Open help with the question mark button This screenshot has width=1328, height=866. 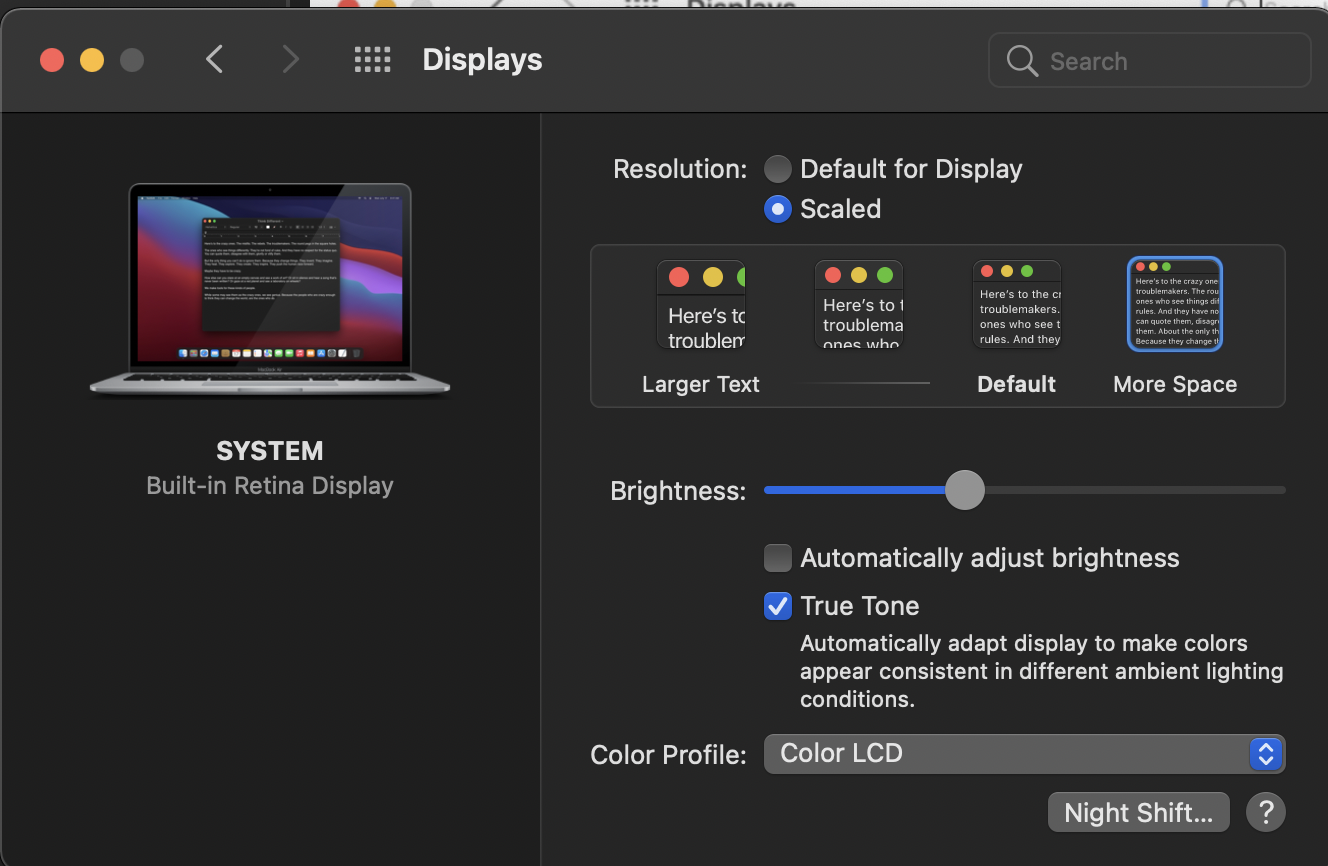click(x=1265, y=812)
